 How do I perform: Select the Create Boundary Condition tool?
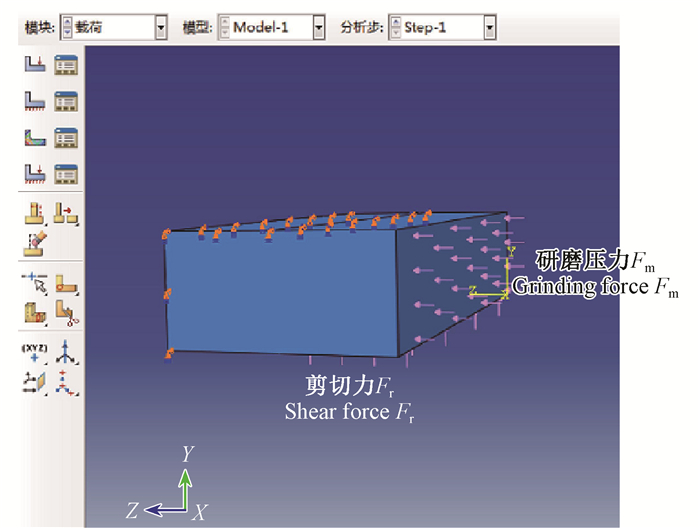pyautogui.click(x=35, y=101)
